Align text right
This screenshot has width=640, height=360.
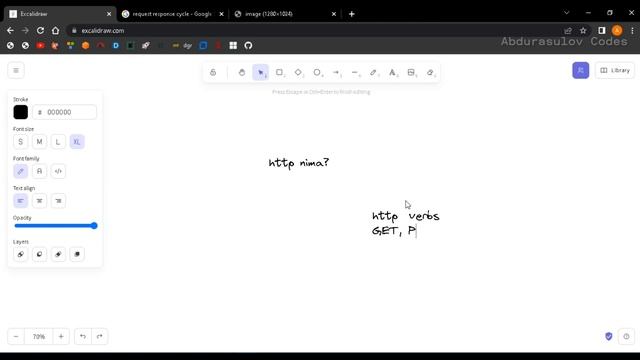click(x=58, y=201)
